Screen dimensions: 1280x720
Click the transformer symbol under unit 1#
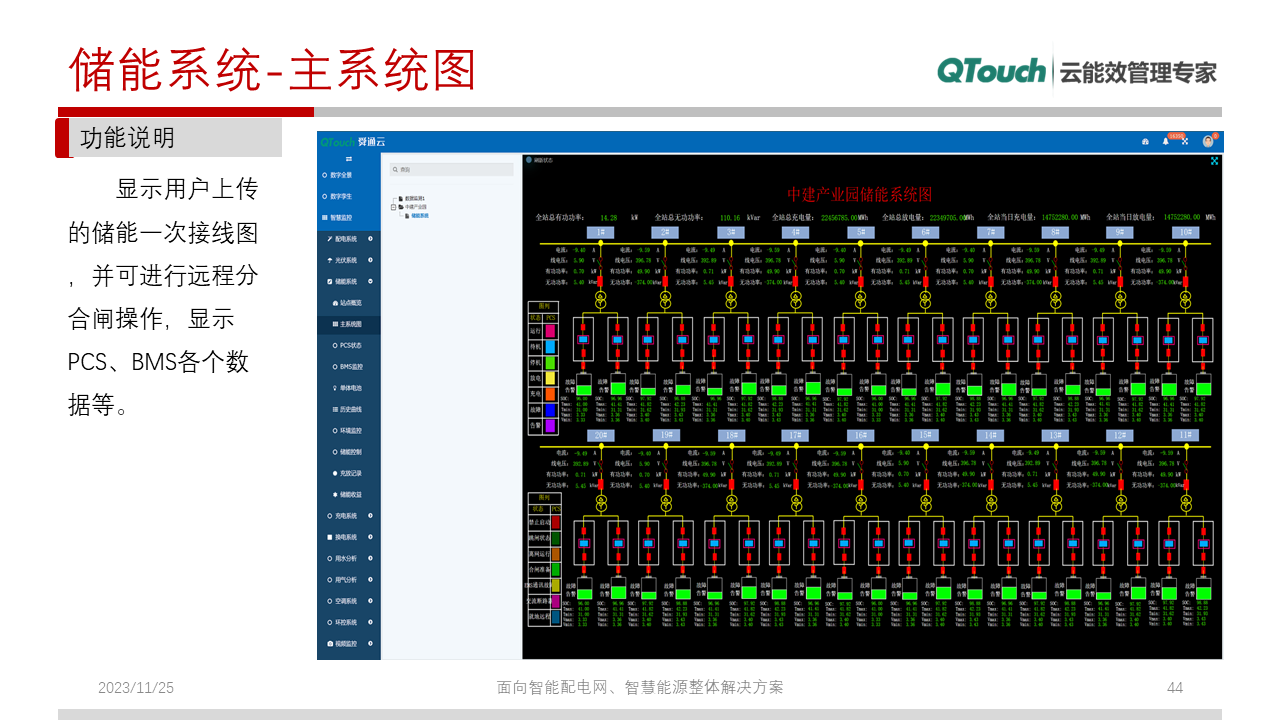600,298
